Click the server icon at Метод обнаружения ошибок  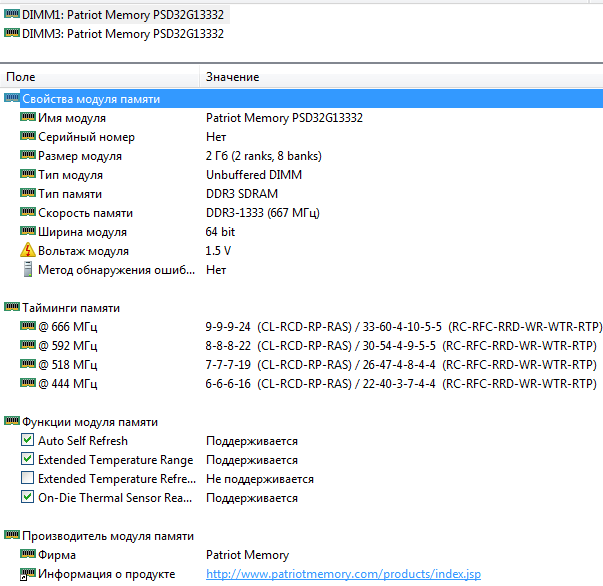pos(28,269)
